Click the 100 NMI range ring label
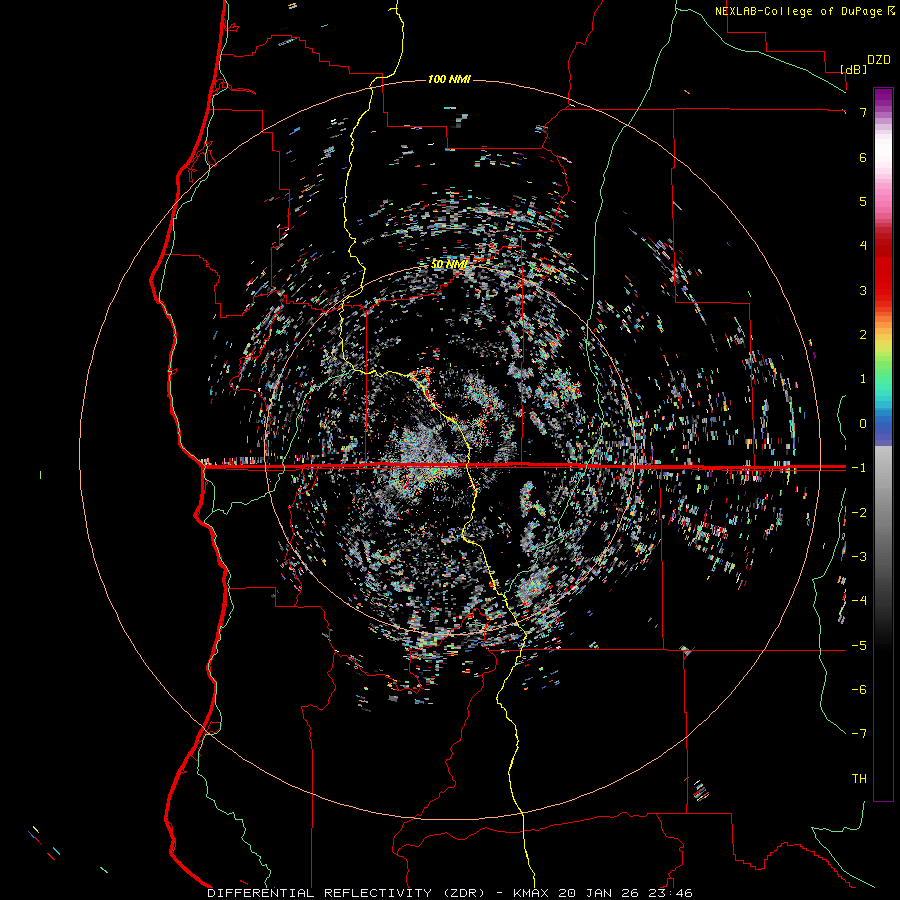Image resolution: width=900 pixels, height=900 pixels. coord(449,79)
